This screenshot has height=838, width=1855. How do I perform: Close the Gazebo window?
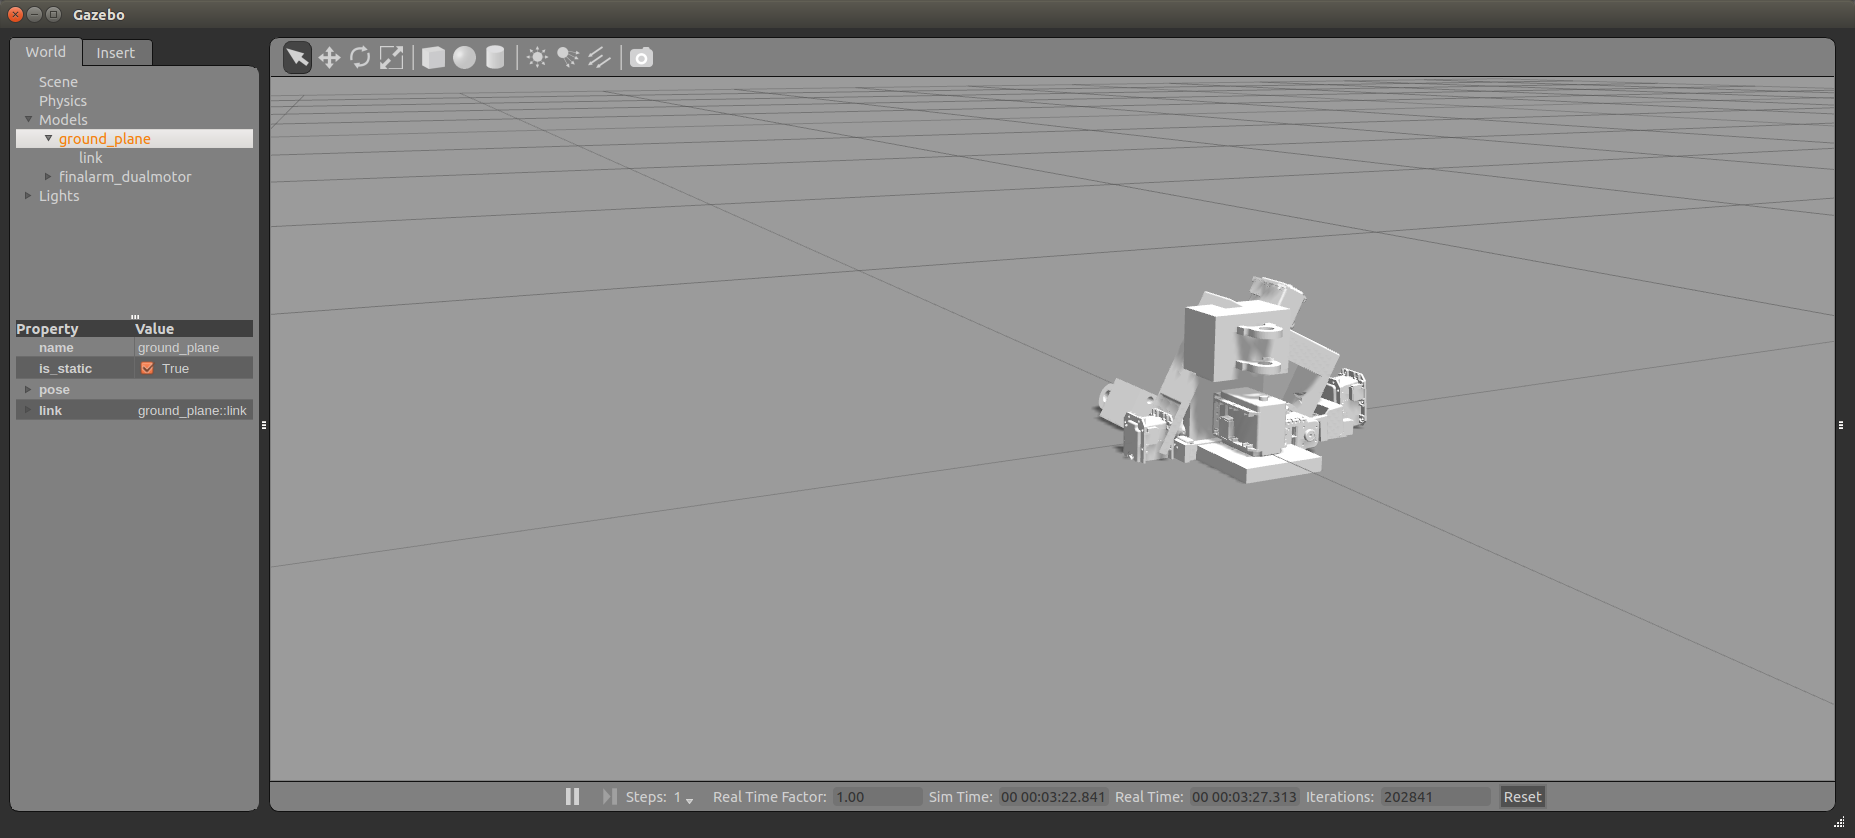coord(15,14)
